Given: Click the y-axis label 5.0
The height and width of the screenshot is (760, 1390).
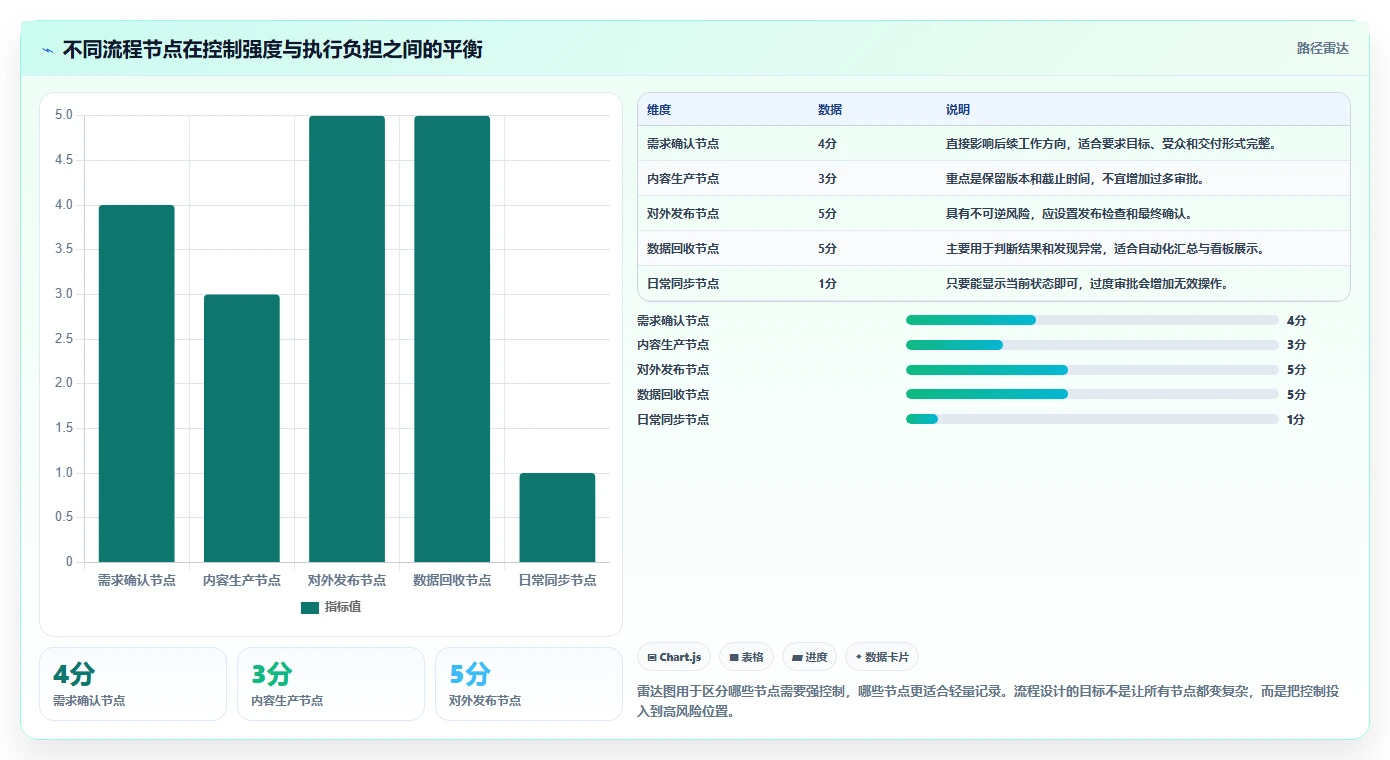Looking at the screenshot, I should click(x=64, y=115).
